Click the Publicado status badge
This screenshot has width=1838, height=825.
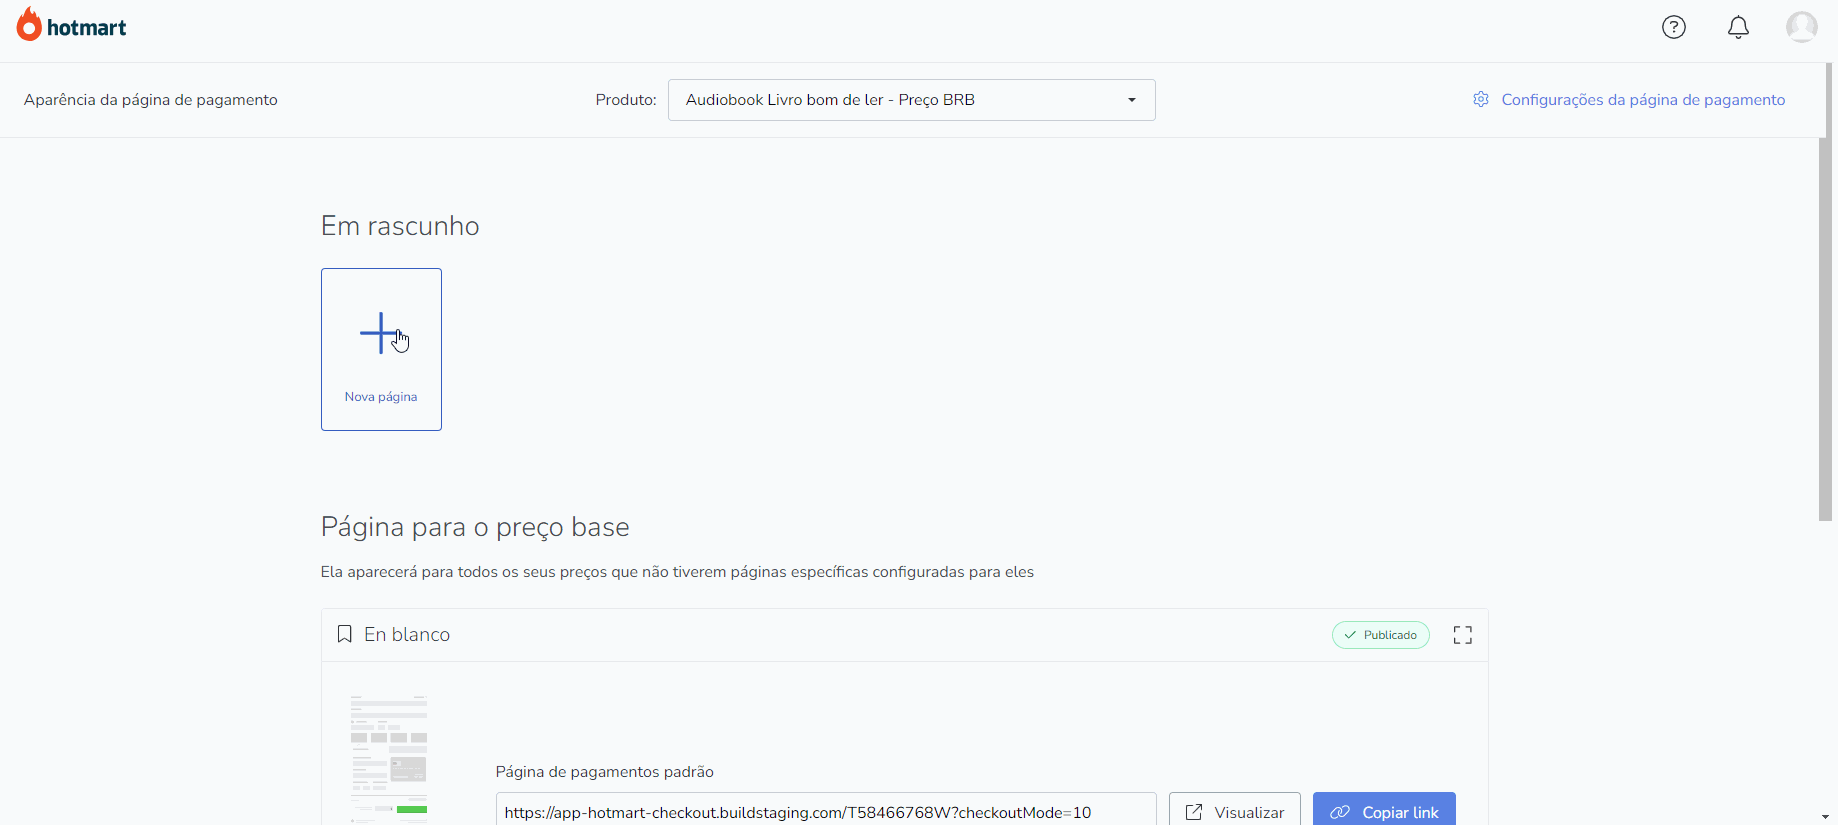(1381, 635)
